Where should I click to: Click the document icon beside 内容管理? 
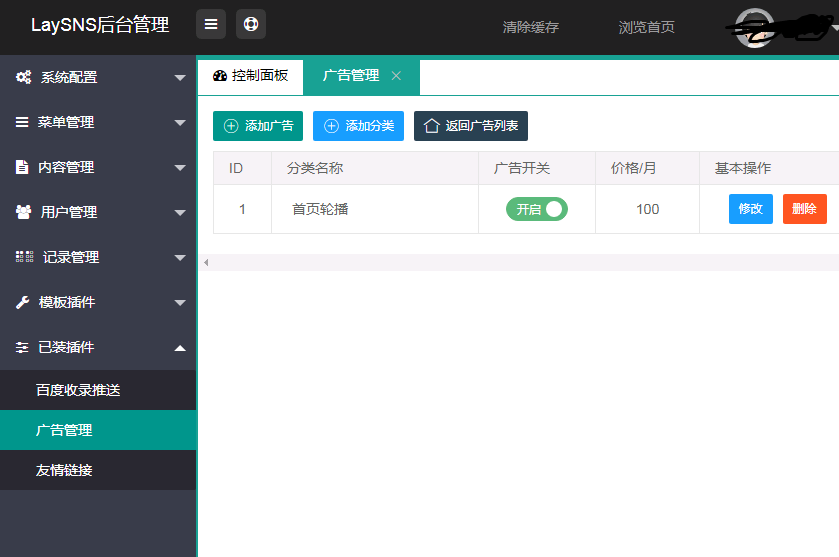[x=22, y=167]
